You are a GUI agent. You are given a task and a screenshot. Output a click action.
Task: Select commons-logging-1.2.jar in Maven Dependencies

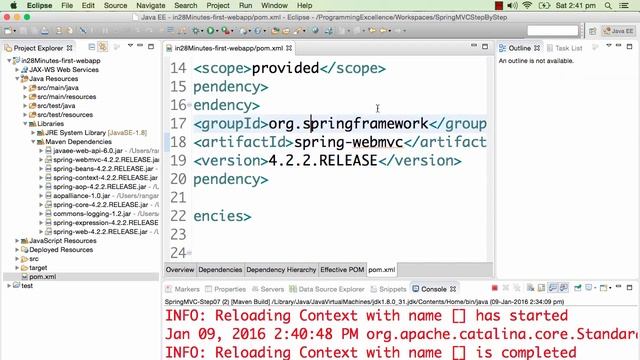click(92, 213)
